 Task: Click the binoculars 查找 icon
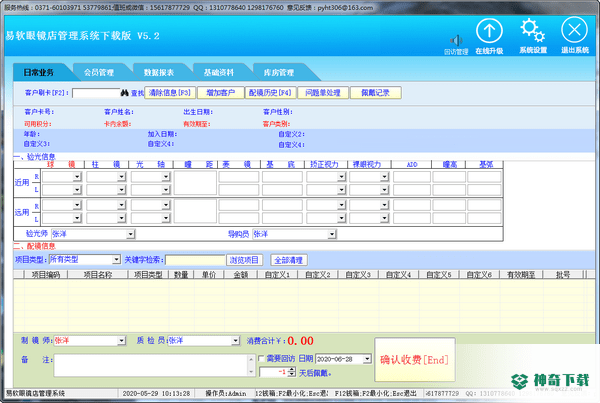[x=124, y=93]
